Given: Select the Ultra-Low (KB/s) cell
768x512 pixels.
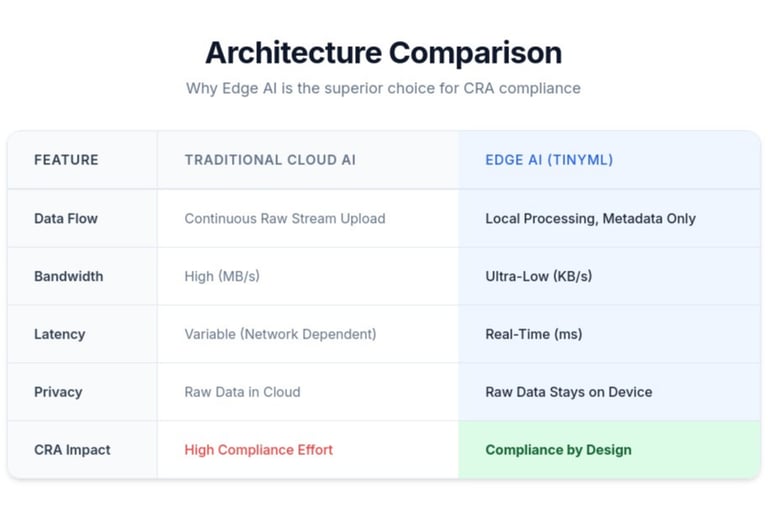Looking at the screenshot, I should (538, 276).
